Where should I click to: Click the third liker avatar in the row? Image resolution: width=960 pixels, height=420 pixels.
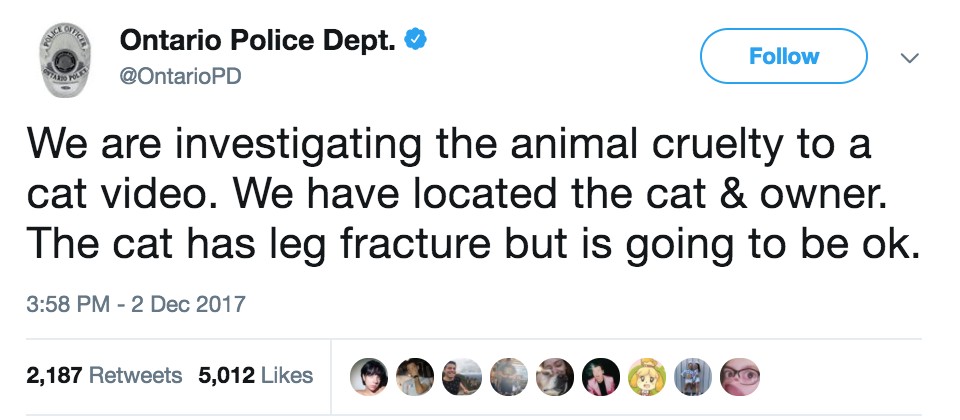461,376
